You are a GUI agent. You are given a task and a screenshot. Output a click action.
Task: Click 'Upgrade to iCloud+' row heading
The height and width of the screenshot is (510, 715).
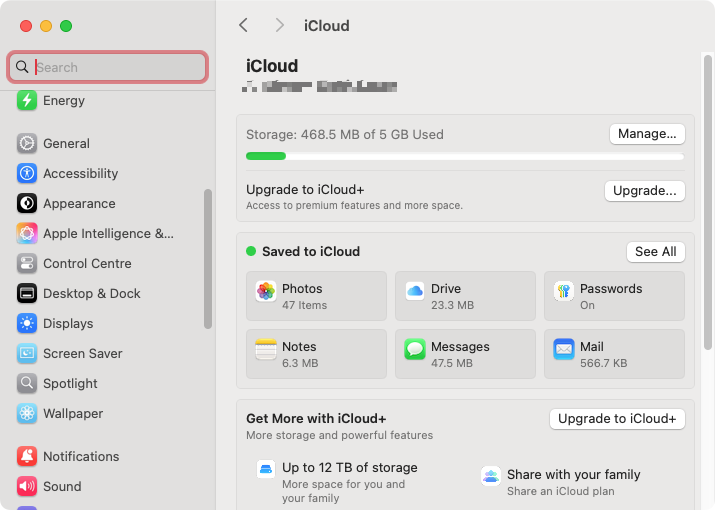[305, 190]
